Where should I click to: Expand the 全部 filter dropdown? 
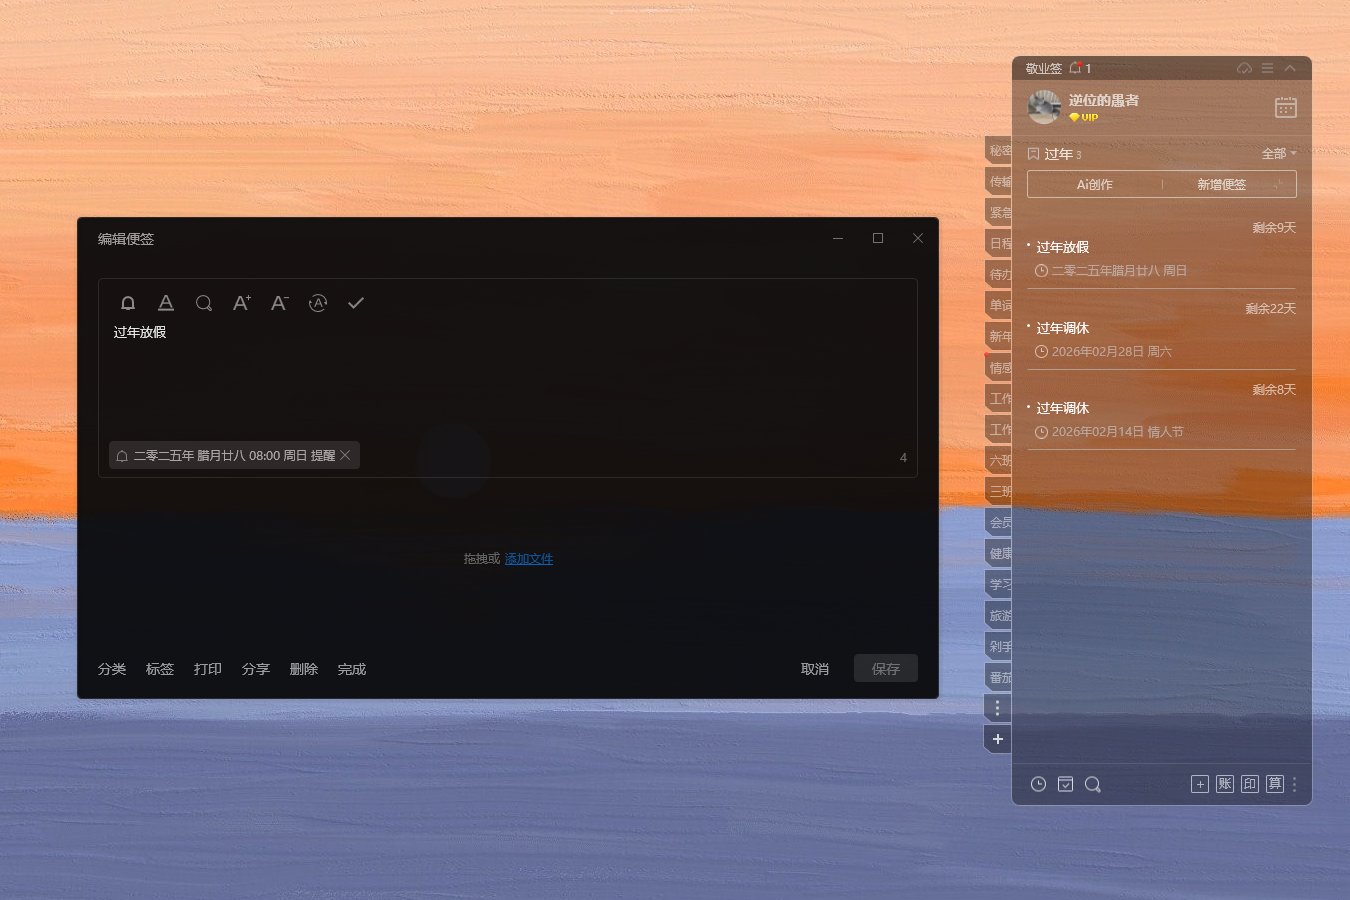coord(1279,154)
